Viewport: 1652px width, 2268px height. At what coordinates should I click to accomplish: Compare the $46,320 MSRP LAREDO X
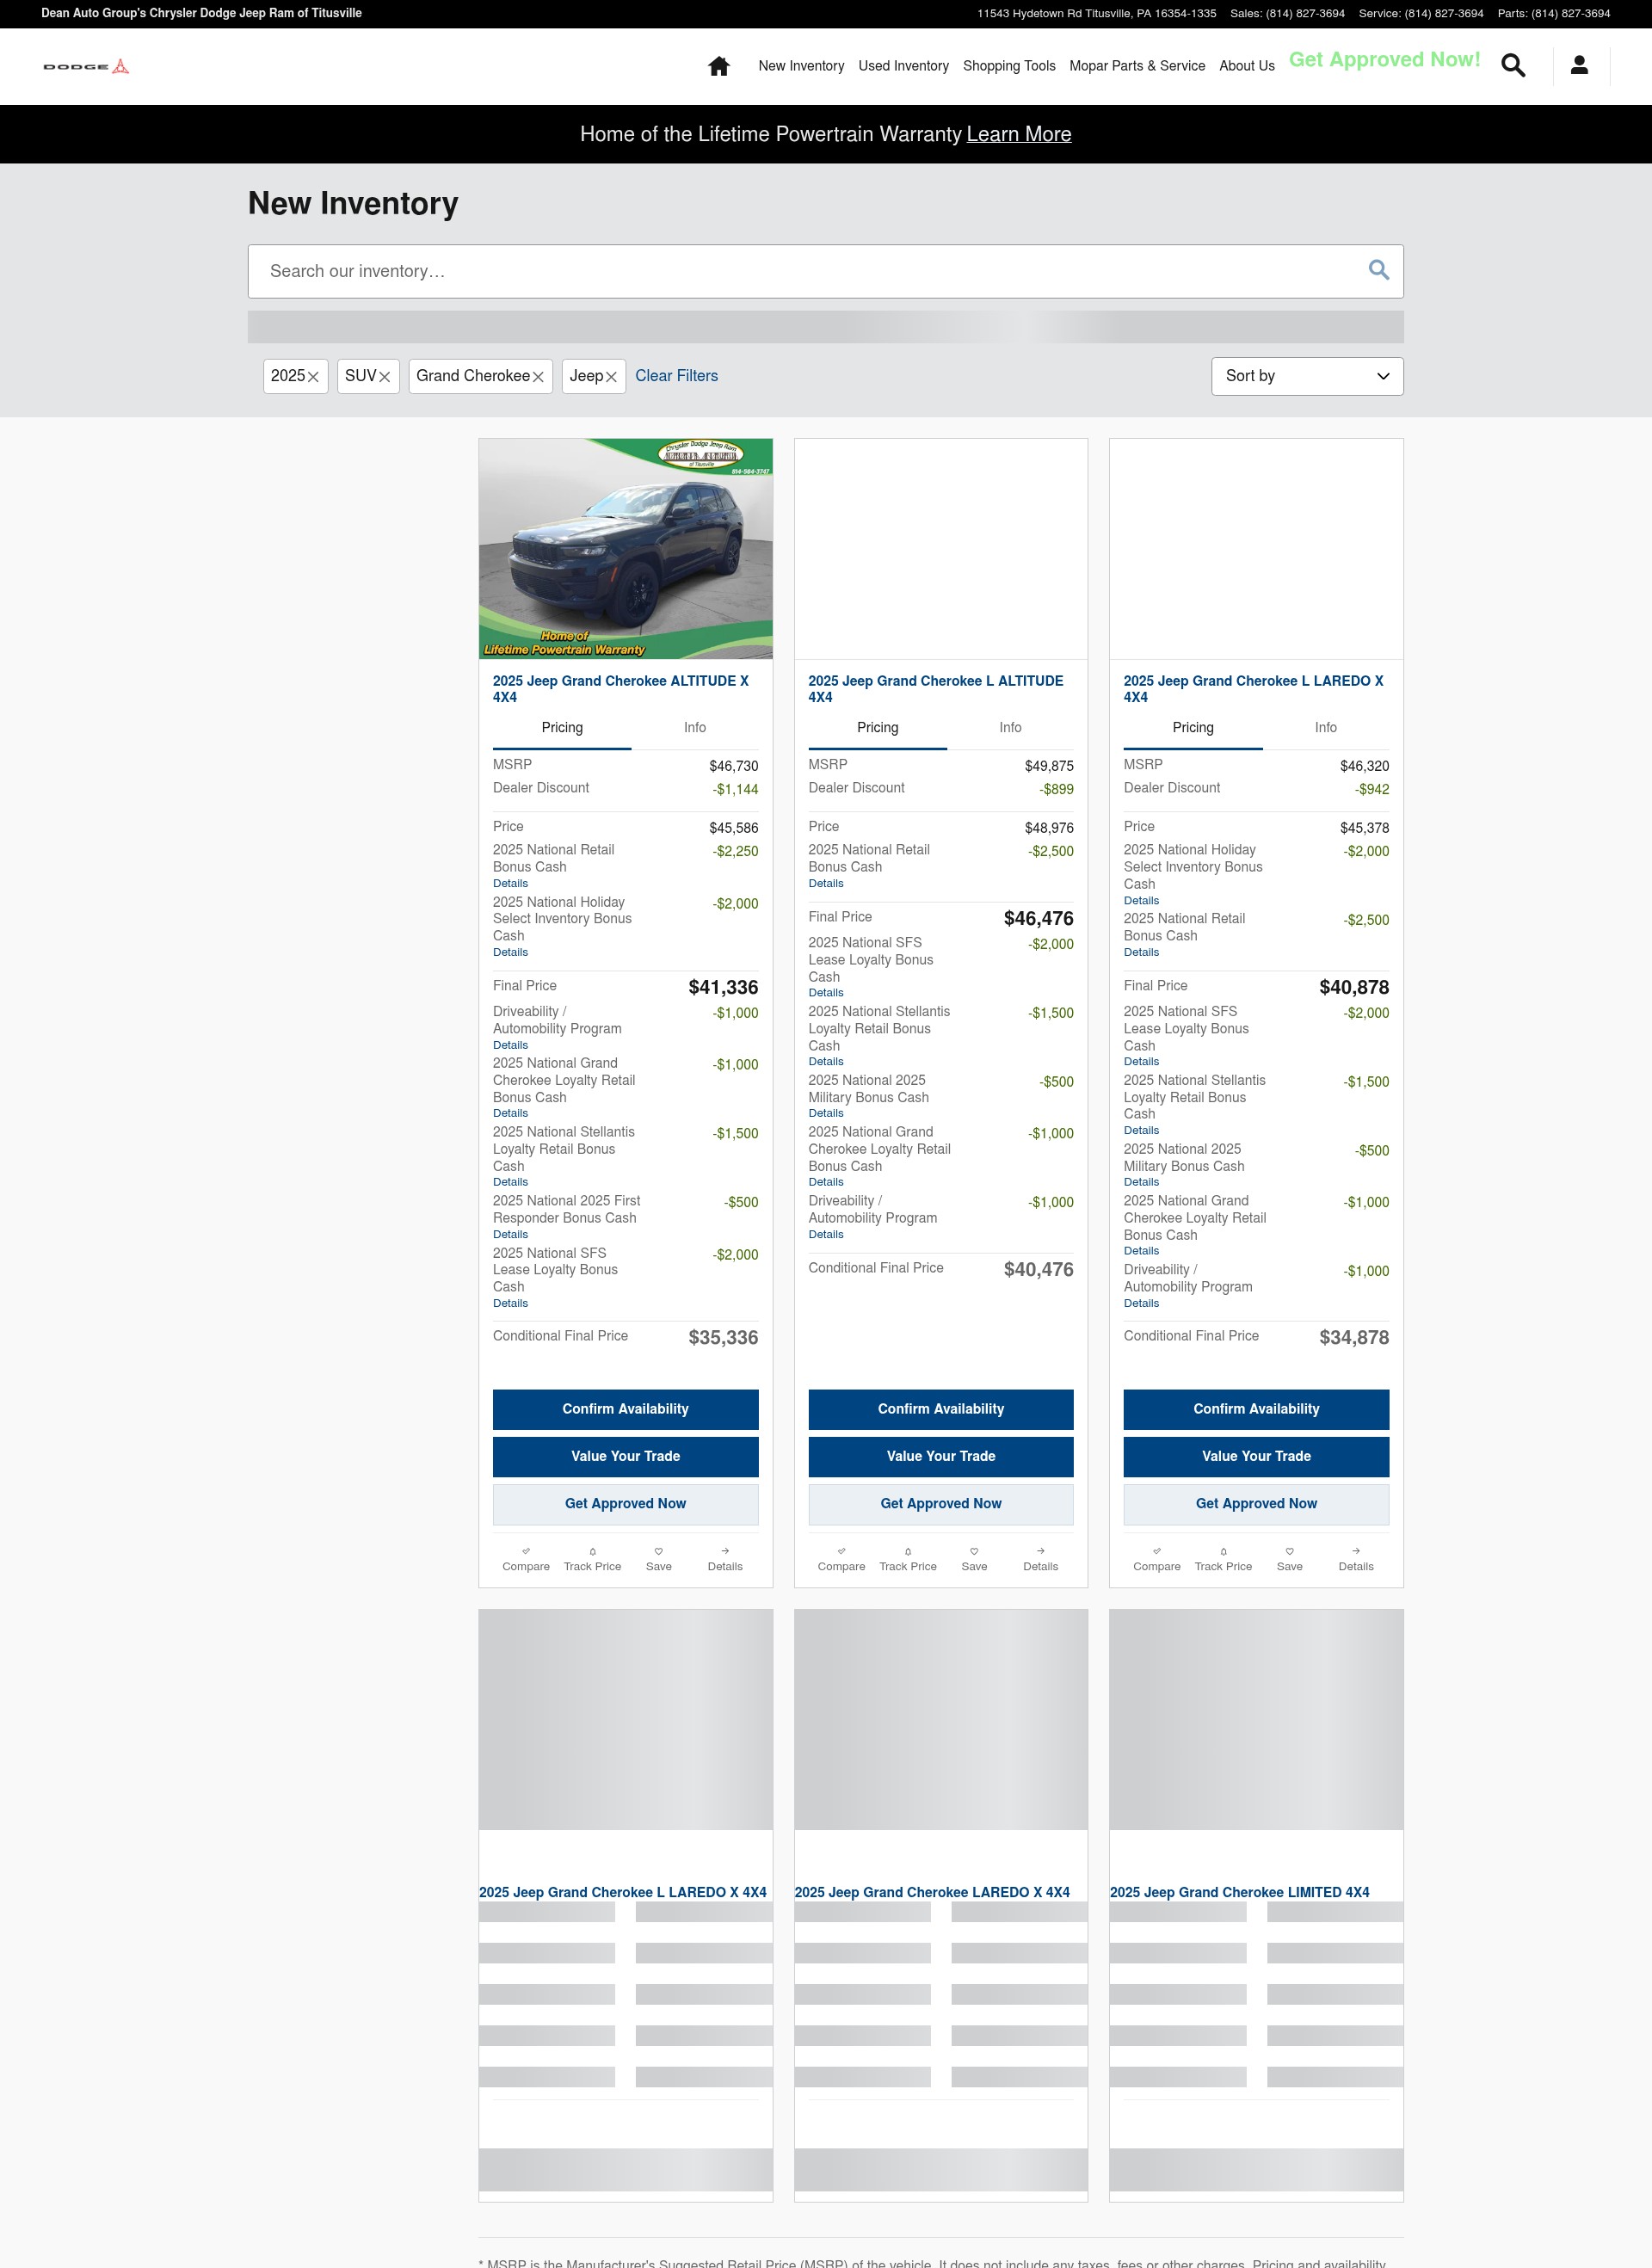coord(1157,1559)
